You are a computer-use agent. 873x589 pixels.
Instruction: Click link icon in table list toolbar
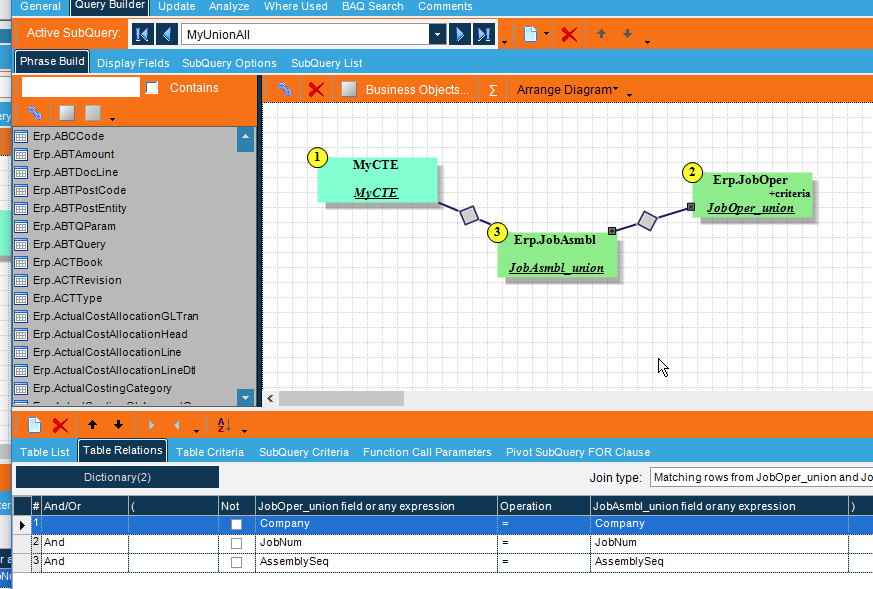(35, 113)
